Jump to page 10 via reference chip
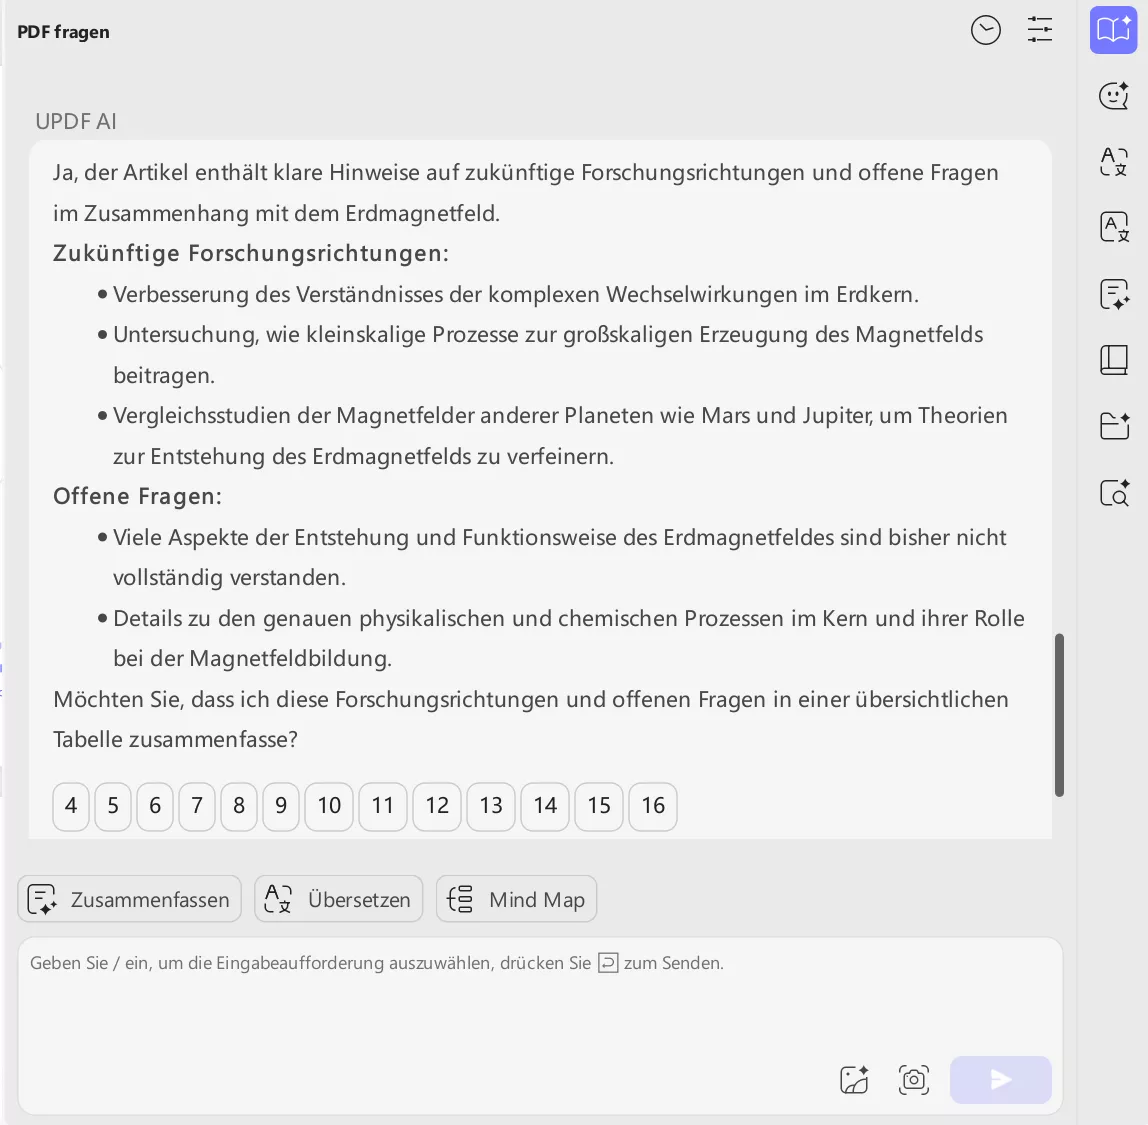 pos(328,806)
